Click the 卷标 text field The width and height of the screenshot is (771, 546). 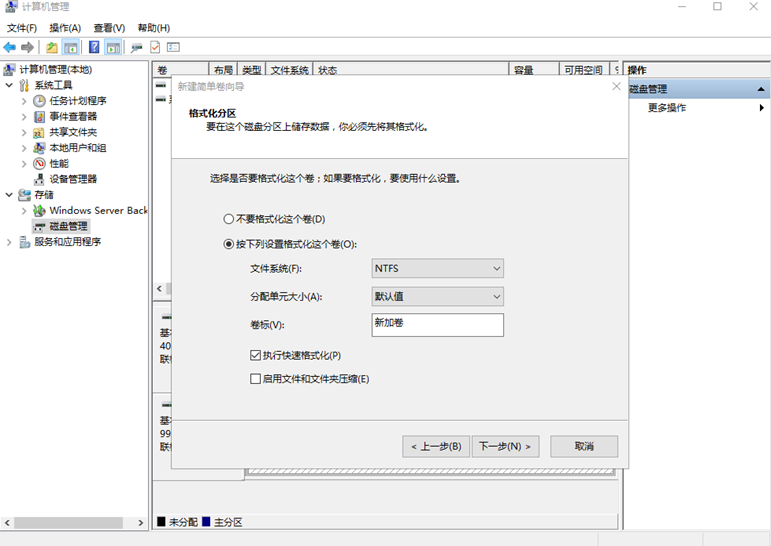438,325
